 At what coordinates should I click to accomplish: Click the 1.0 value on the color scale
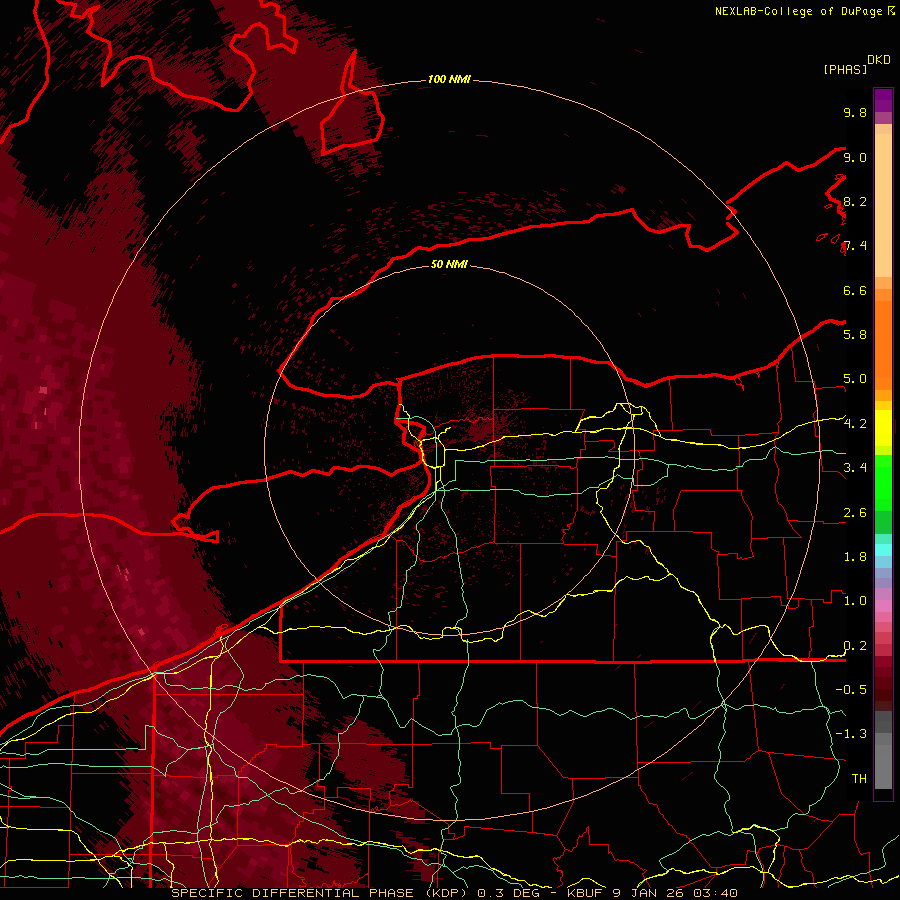[855, 600]
